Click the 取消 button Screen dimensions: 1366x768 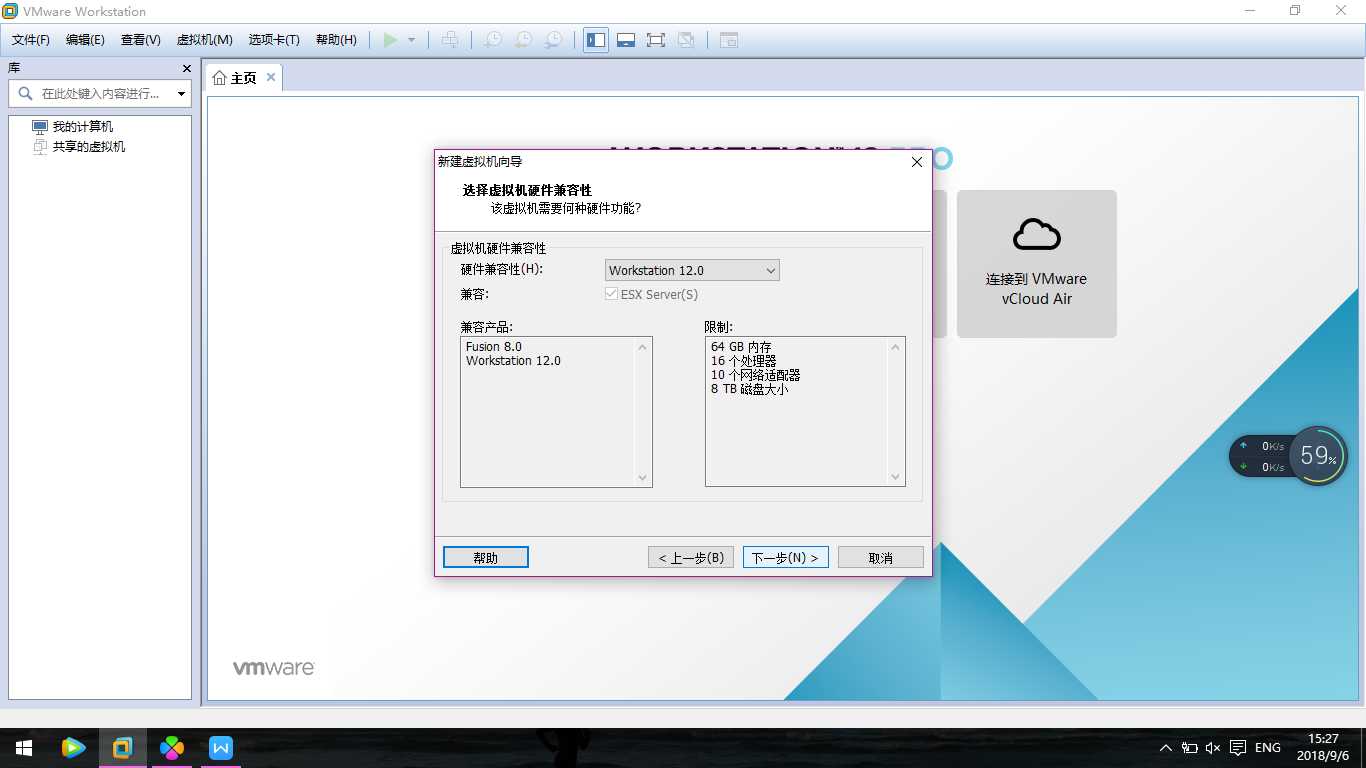pyautogui.click(x=881, y=557)
